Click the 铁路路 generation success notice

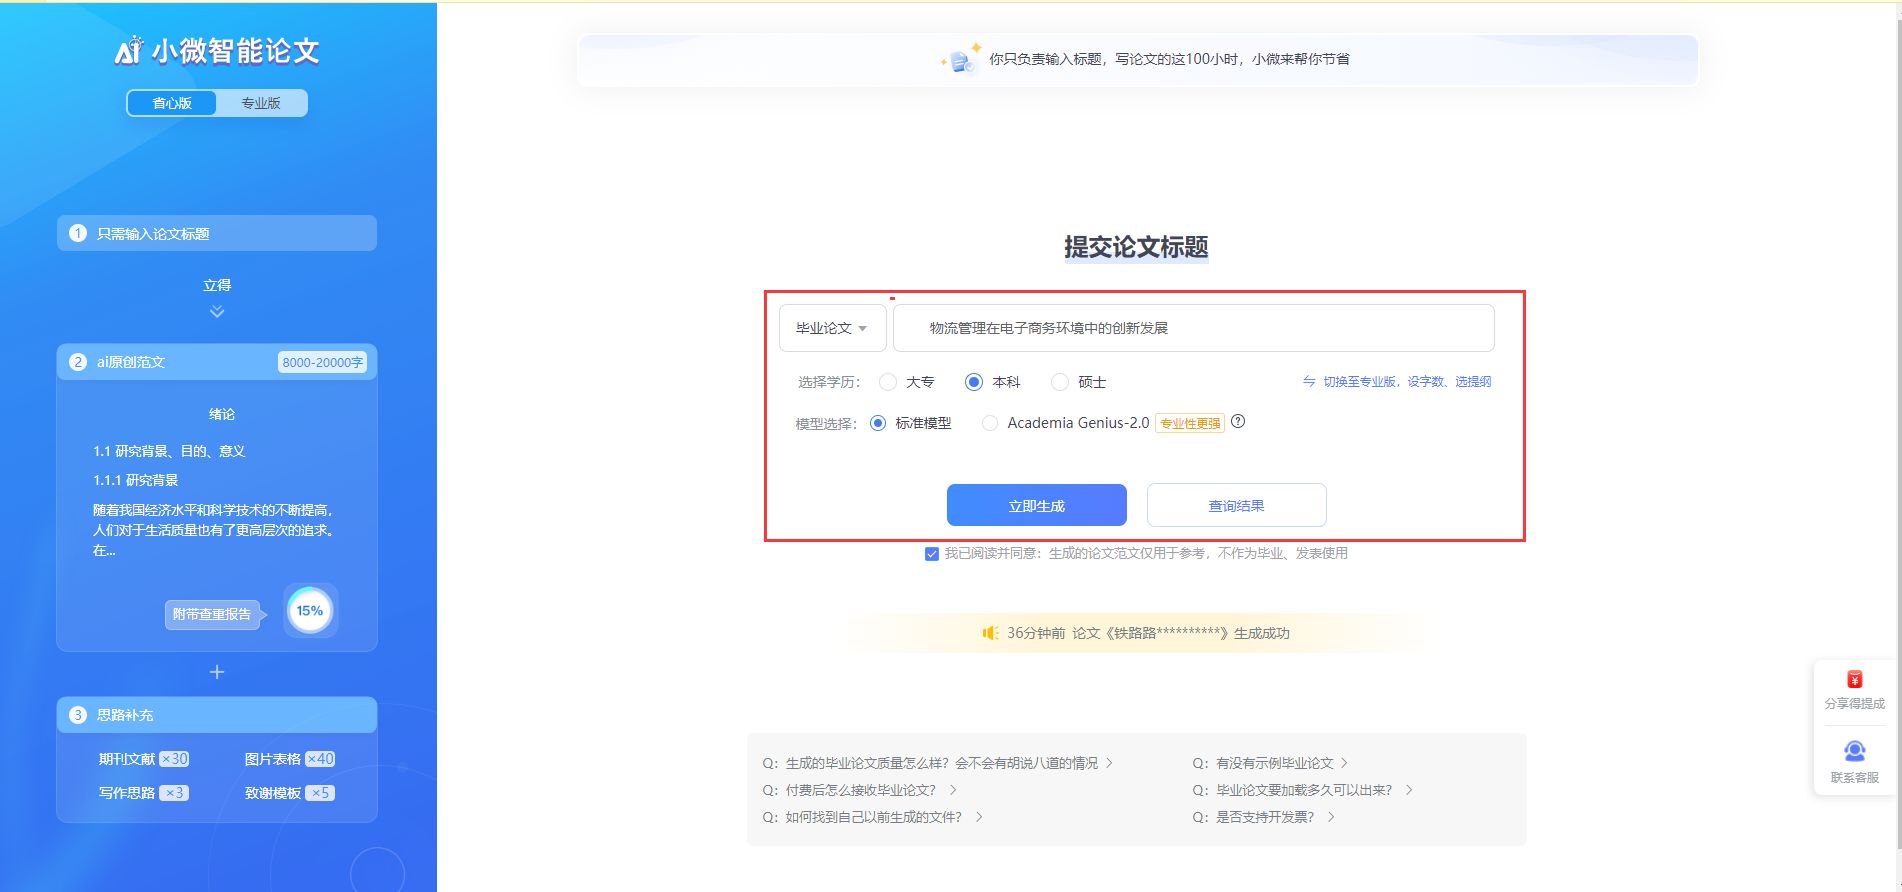1148,633
